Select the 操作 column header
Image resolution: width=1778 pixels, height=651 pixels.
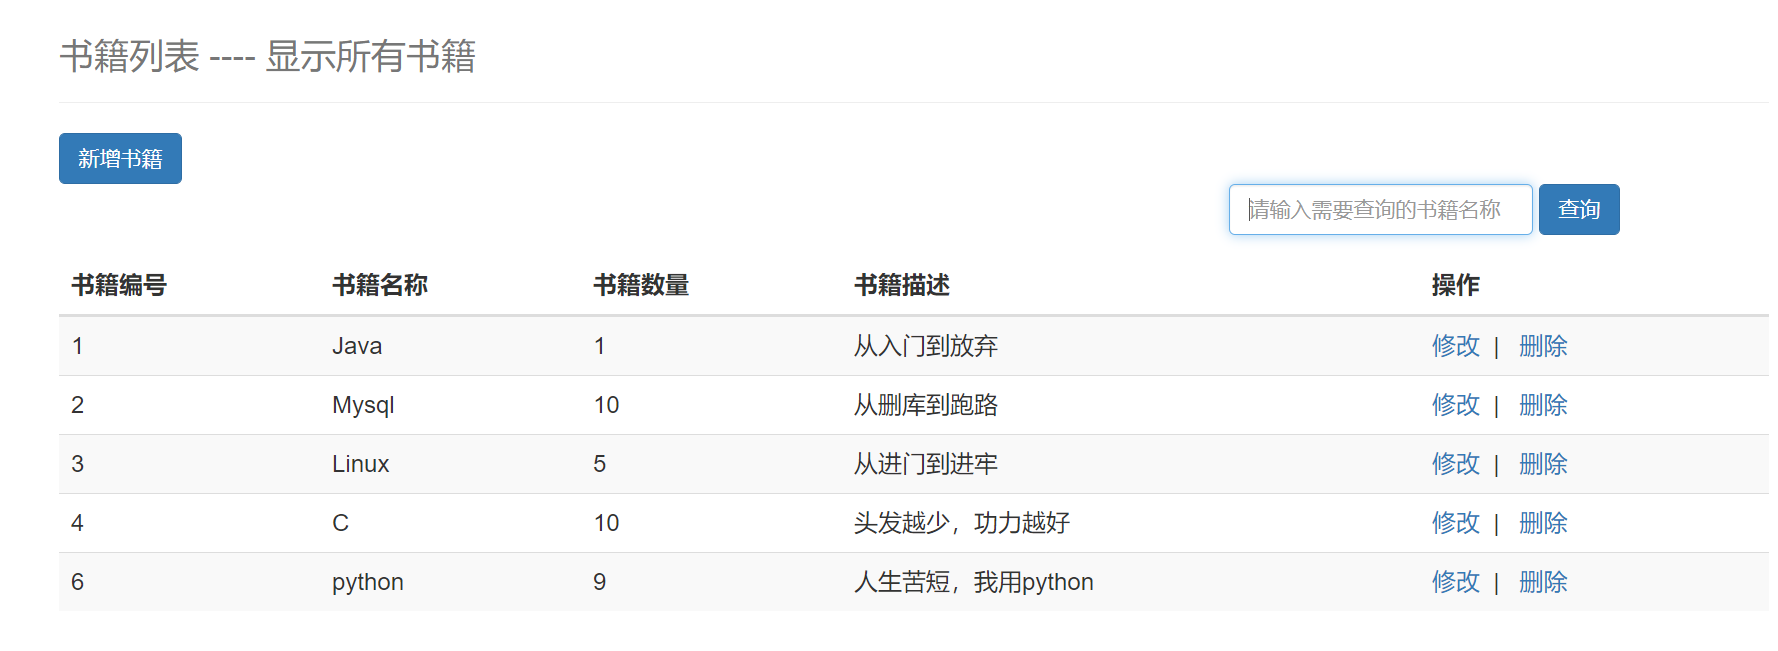point(1455,285)
